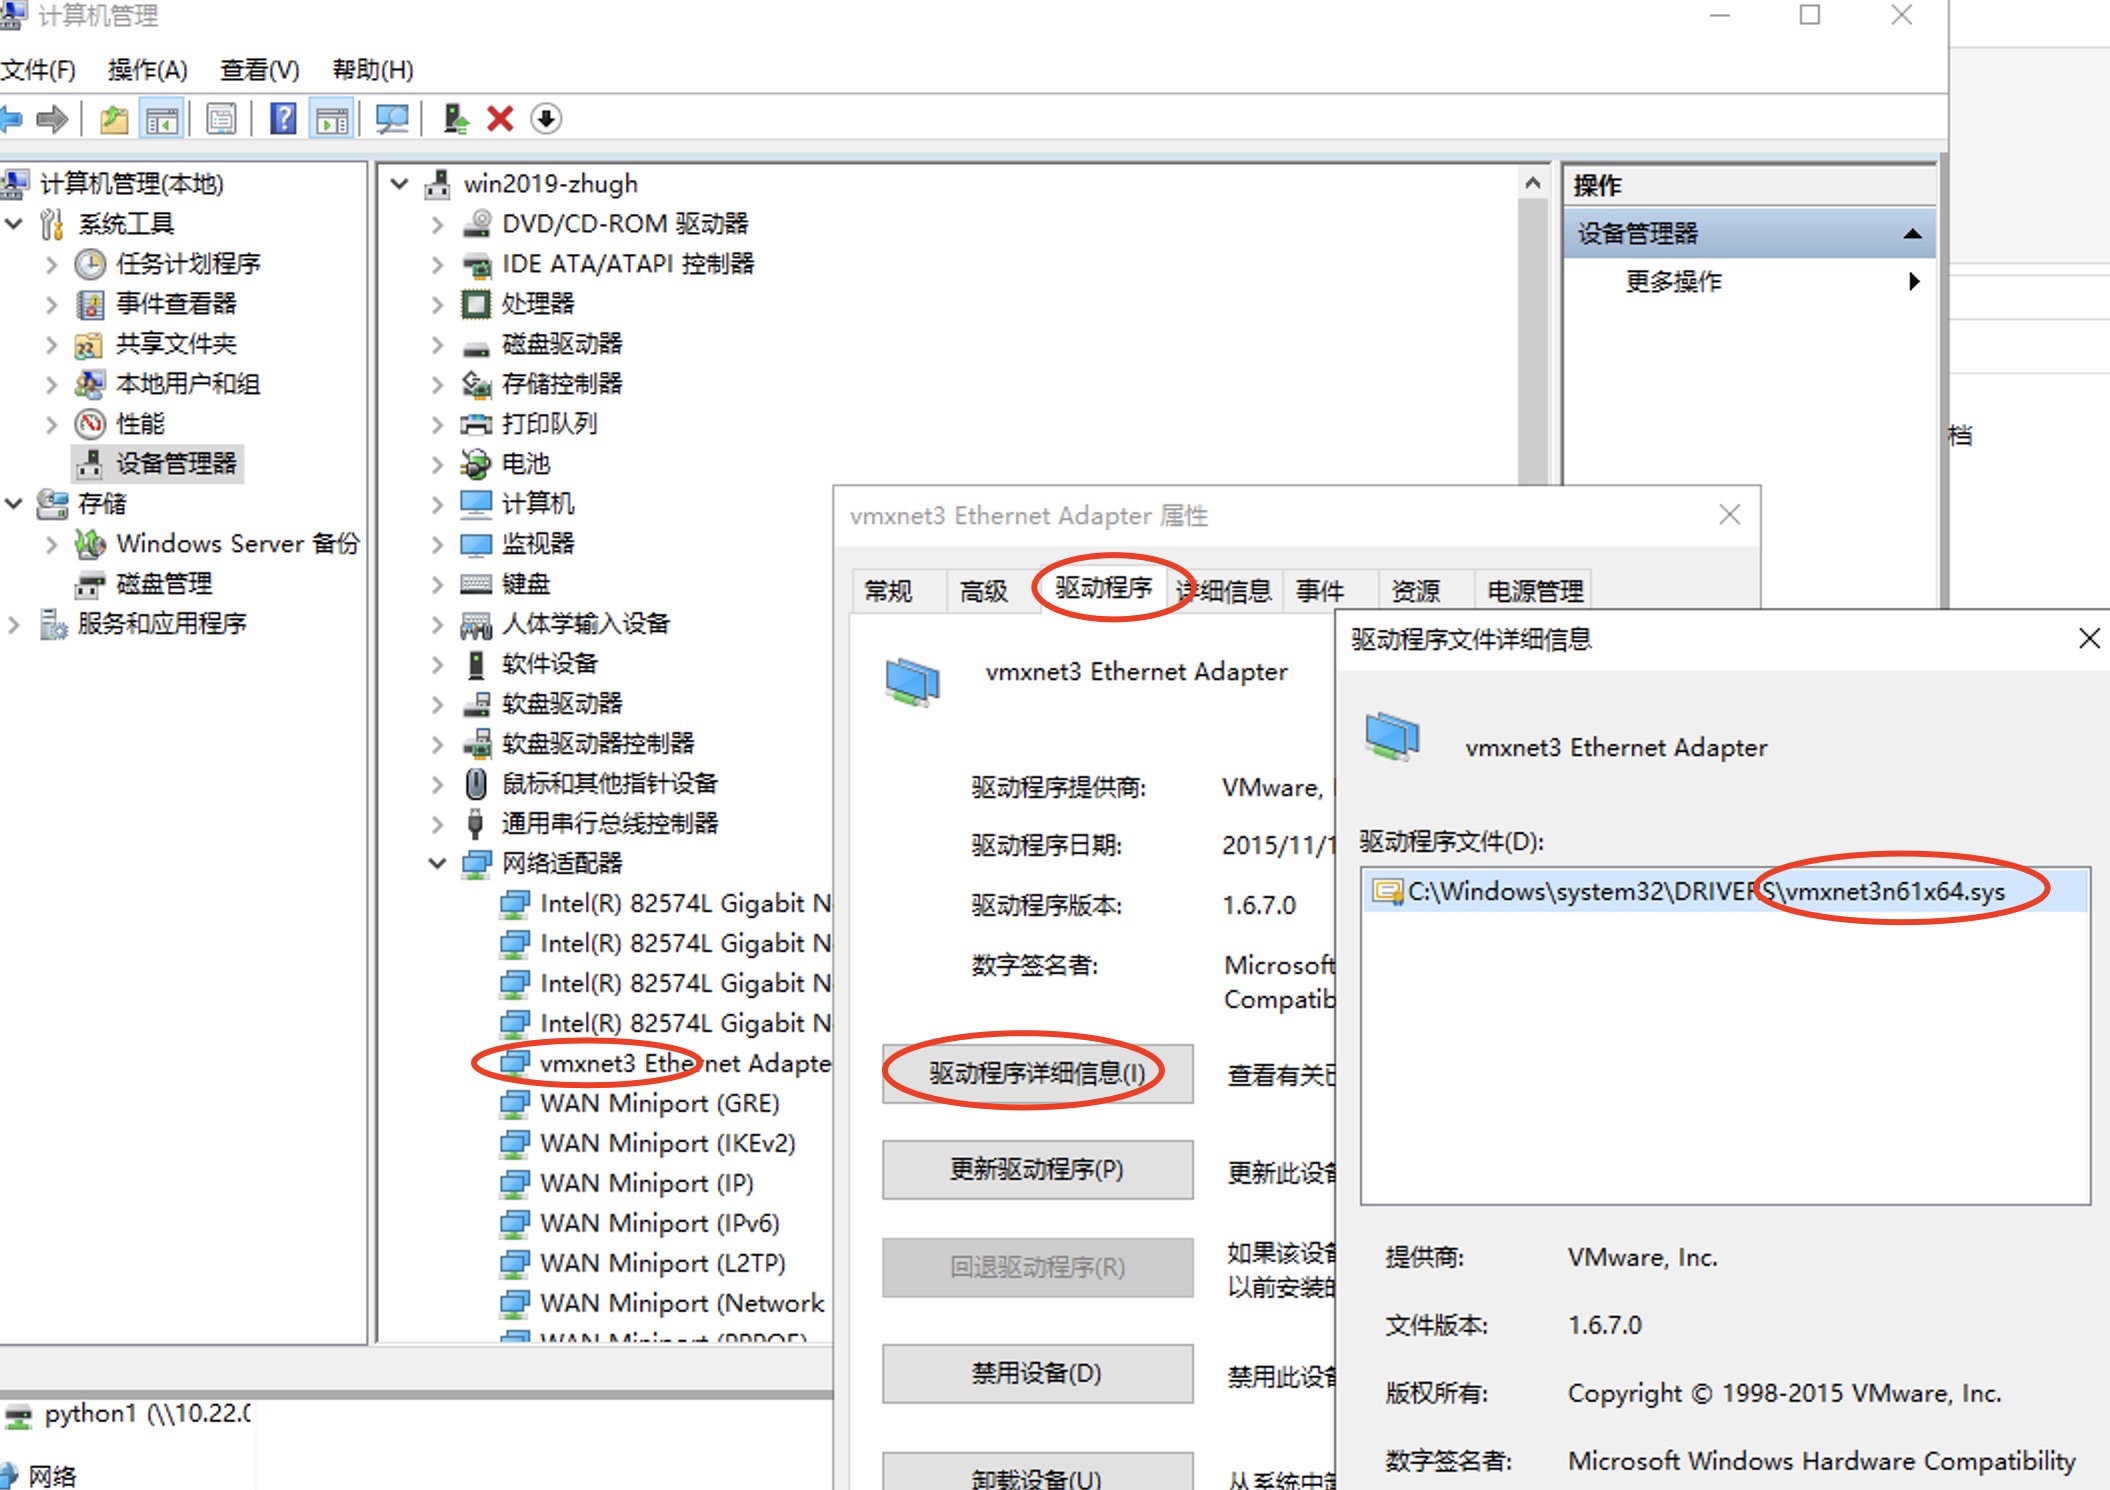Collapse the 系统工具 tree node
This screenshot has width=2110, height=1490.
coord(14,224)
